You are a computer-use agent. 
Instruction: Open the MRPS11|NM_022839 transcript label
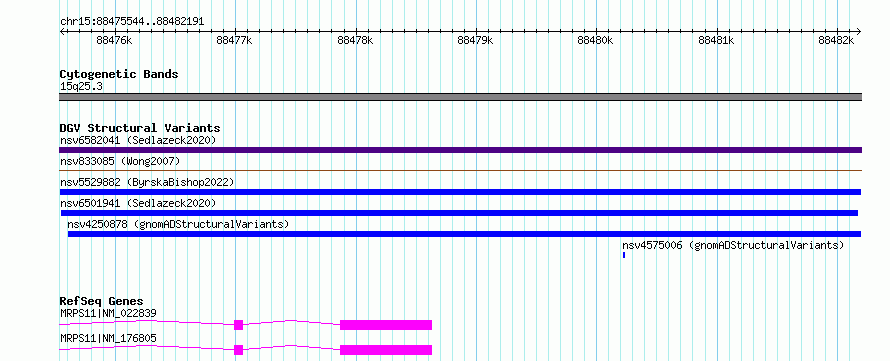pyautogui.click(x=108, y=313)
